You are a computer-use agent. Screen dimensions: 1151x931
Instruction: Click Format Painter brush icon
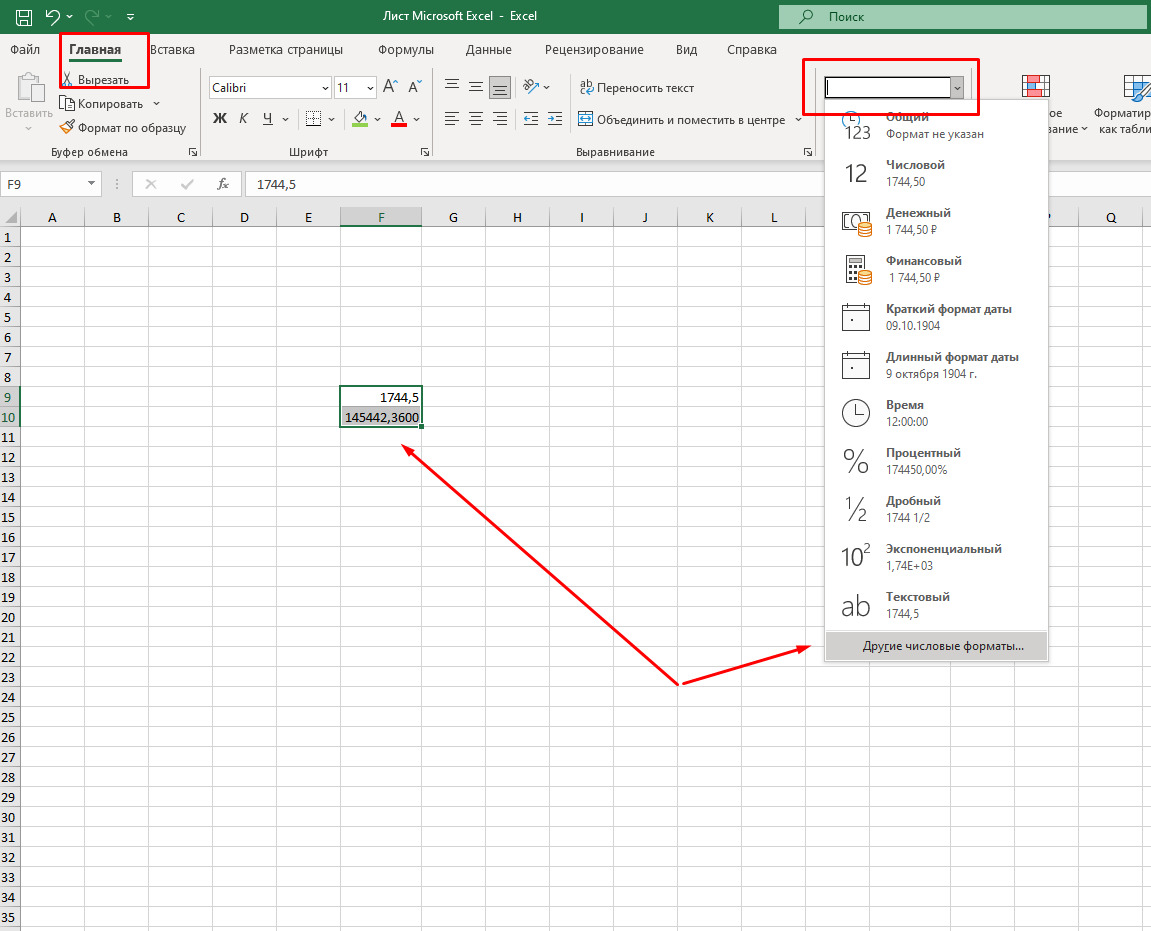[68, 128]
